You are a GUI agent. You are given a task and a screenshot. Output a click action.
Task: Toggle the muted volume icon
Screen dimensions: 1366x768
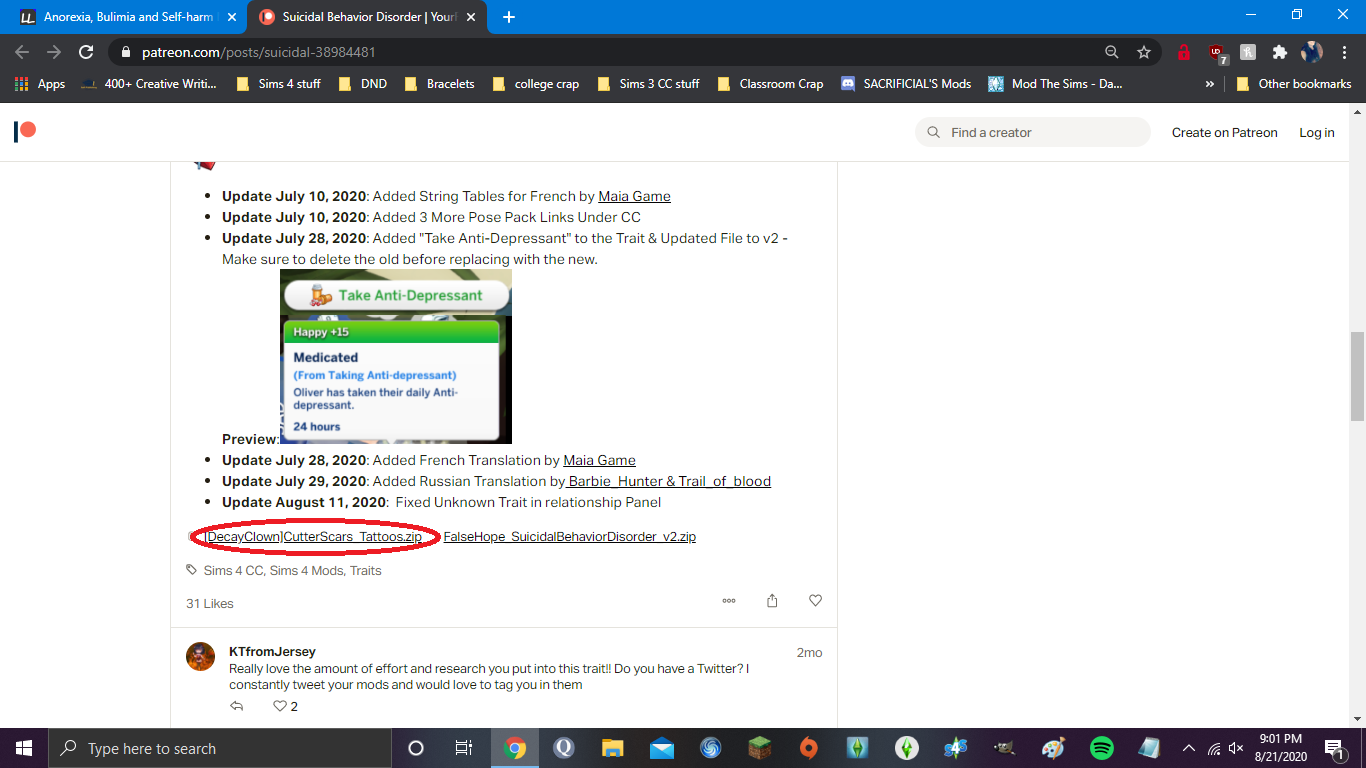(x=1236, y=748)
